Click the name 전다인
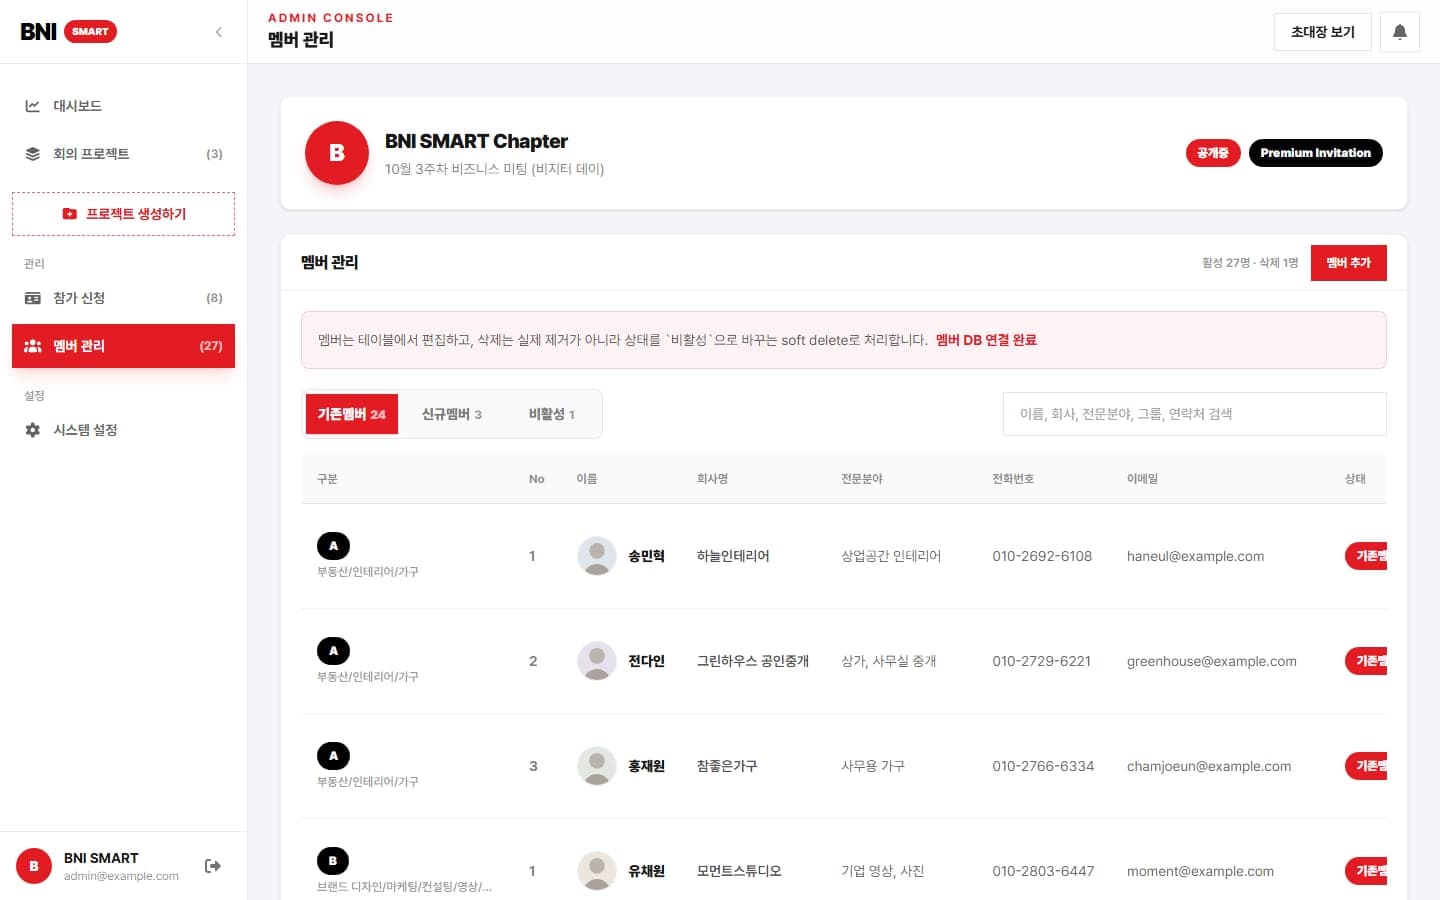Screen dimensions: 1440x900 click(646, 661)
